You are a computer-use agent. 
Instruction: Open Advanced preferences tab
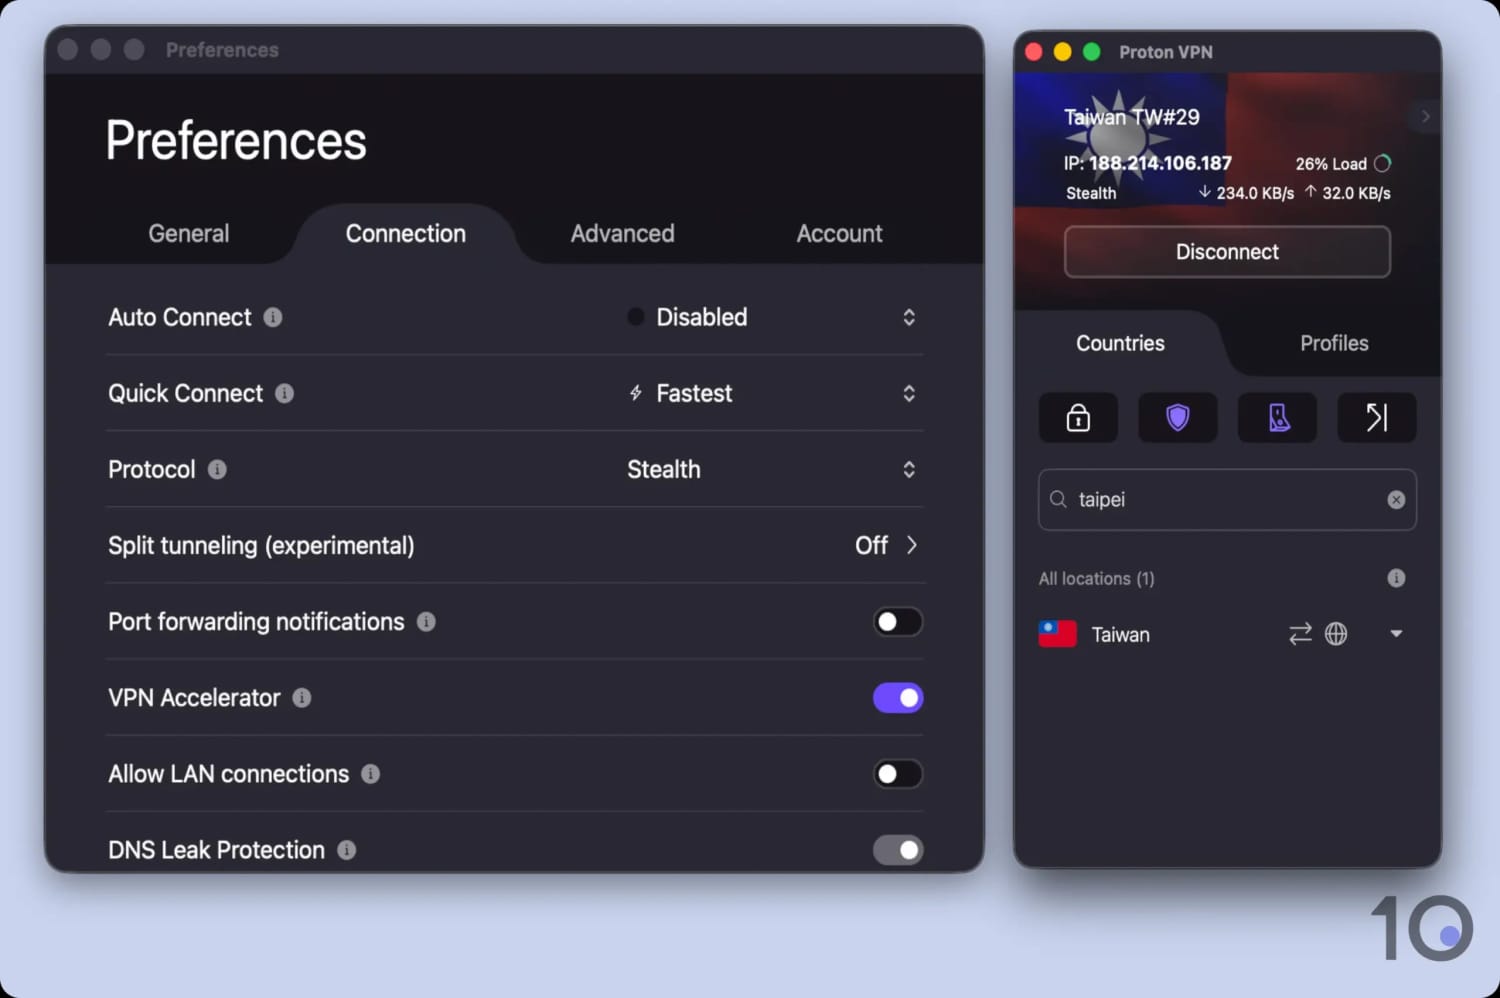pos(622,234)
